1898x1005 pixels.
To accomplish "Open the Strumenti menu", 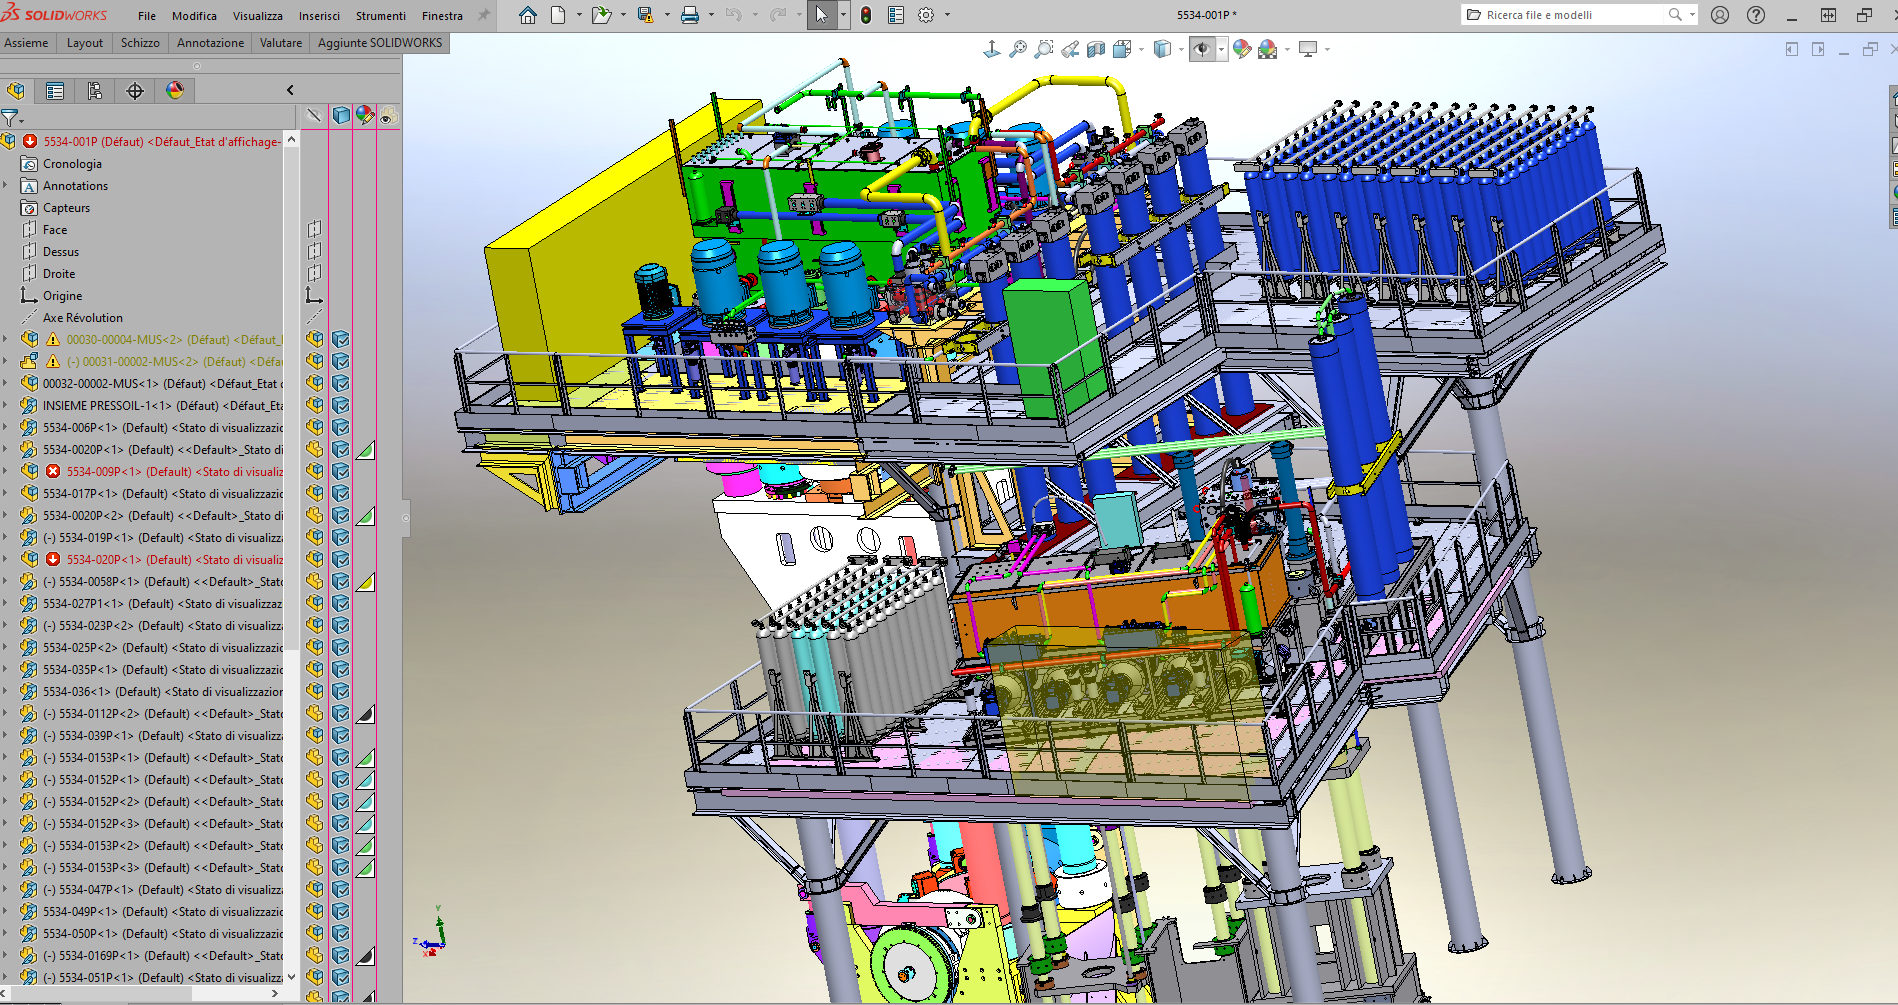I will (380, 16).
